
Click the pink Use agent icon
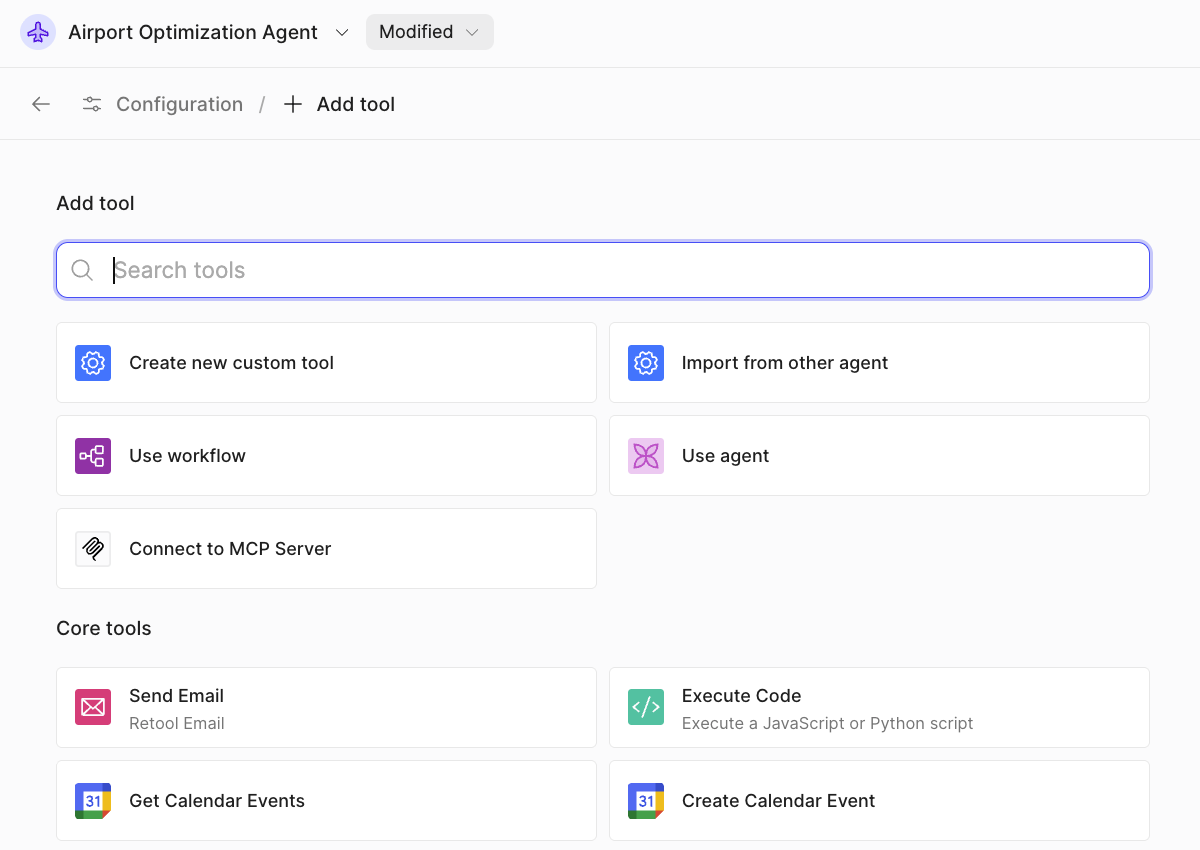(x=645, y=455)
